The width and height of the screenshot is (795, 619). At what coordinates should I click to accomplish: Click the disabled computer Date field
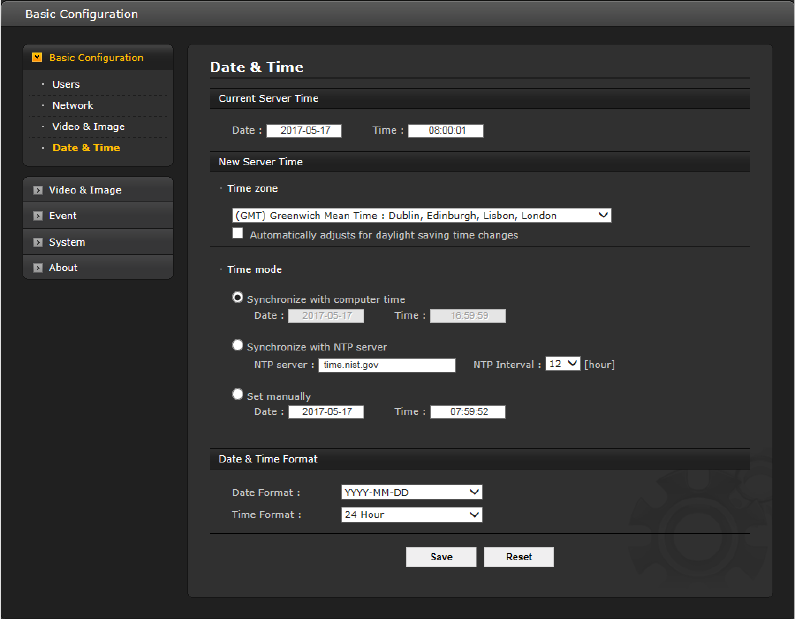click(326, 316)
